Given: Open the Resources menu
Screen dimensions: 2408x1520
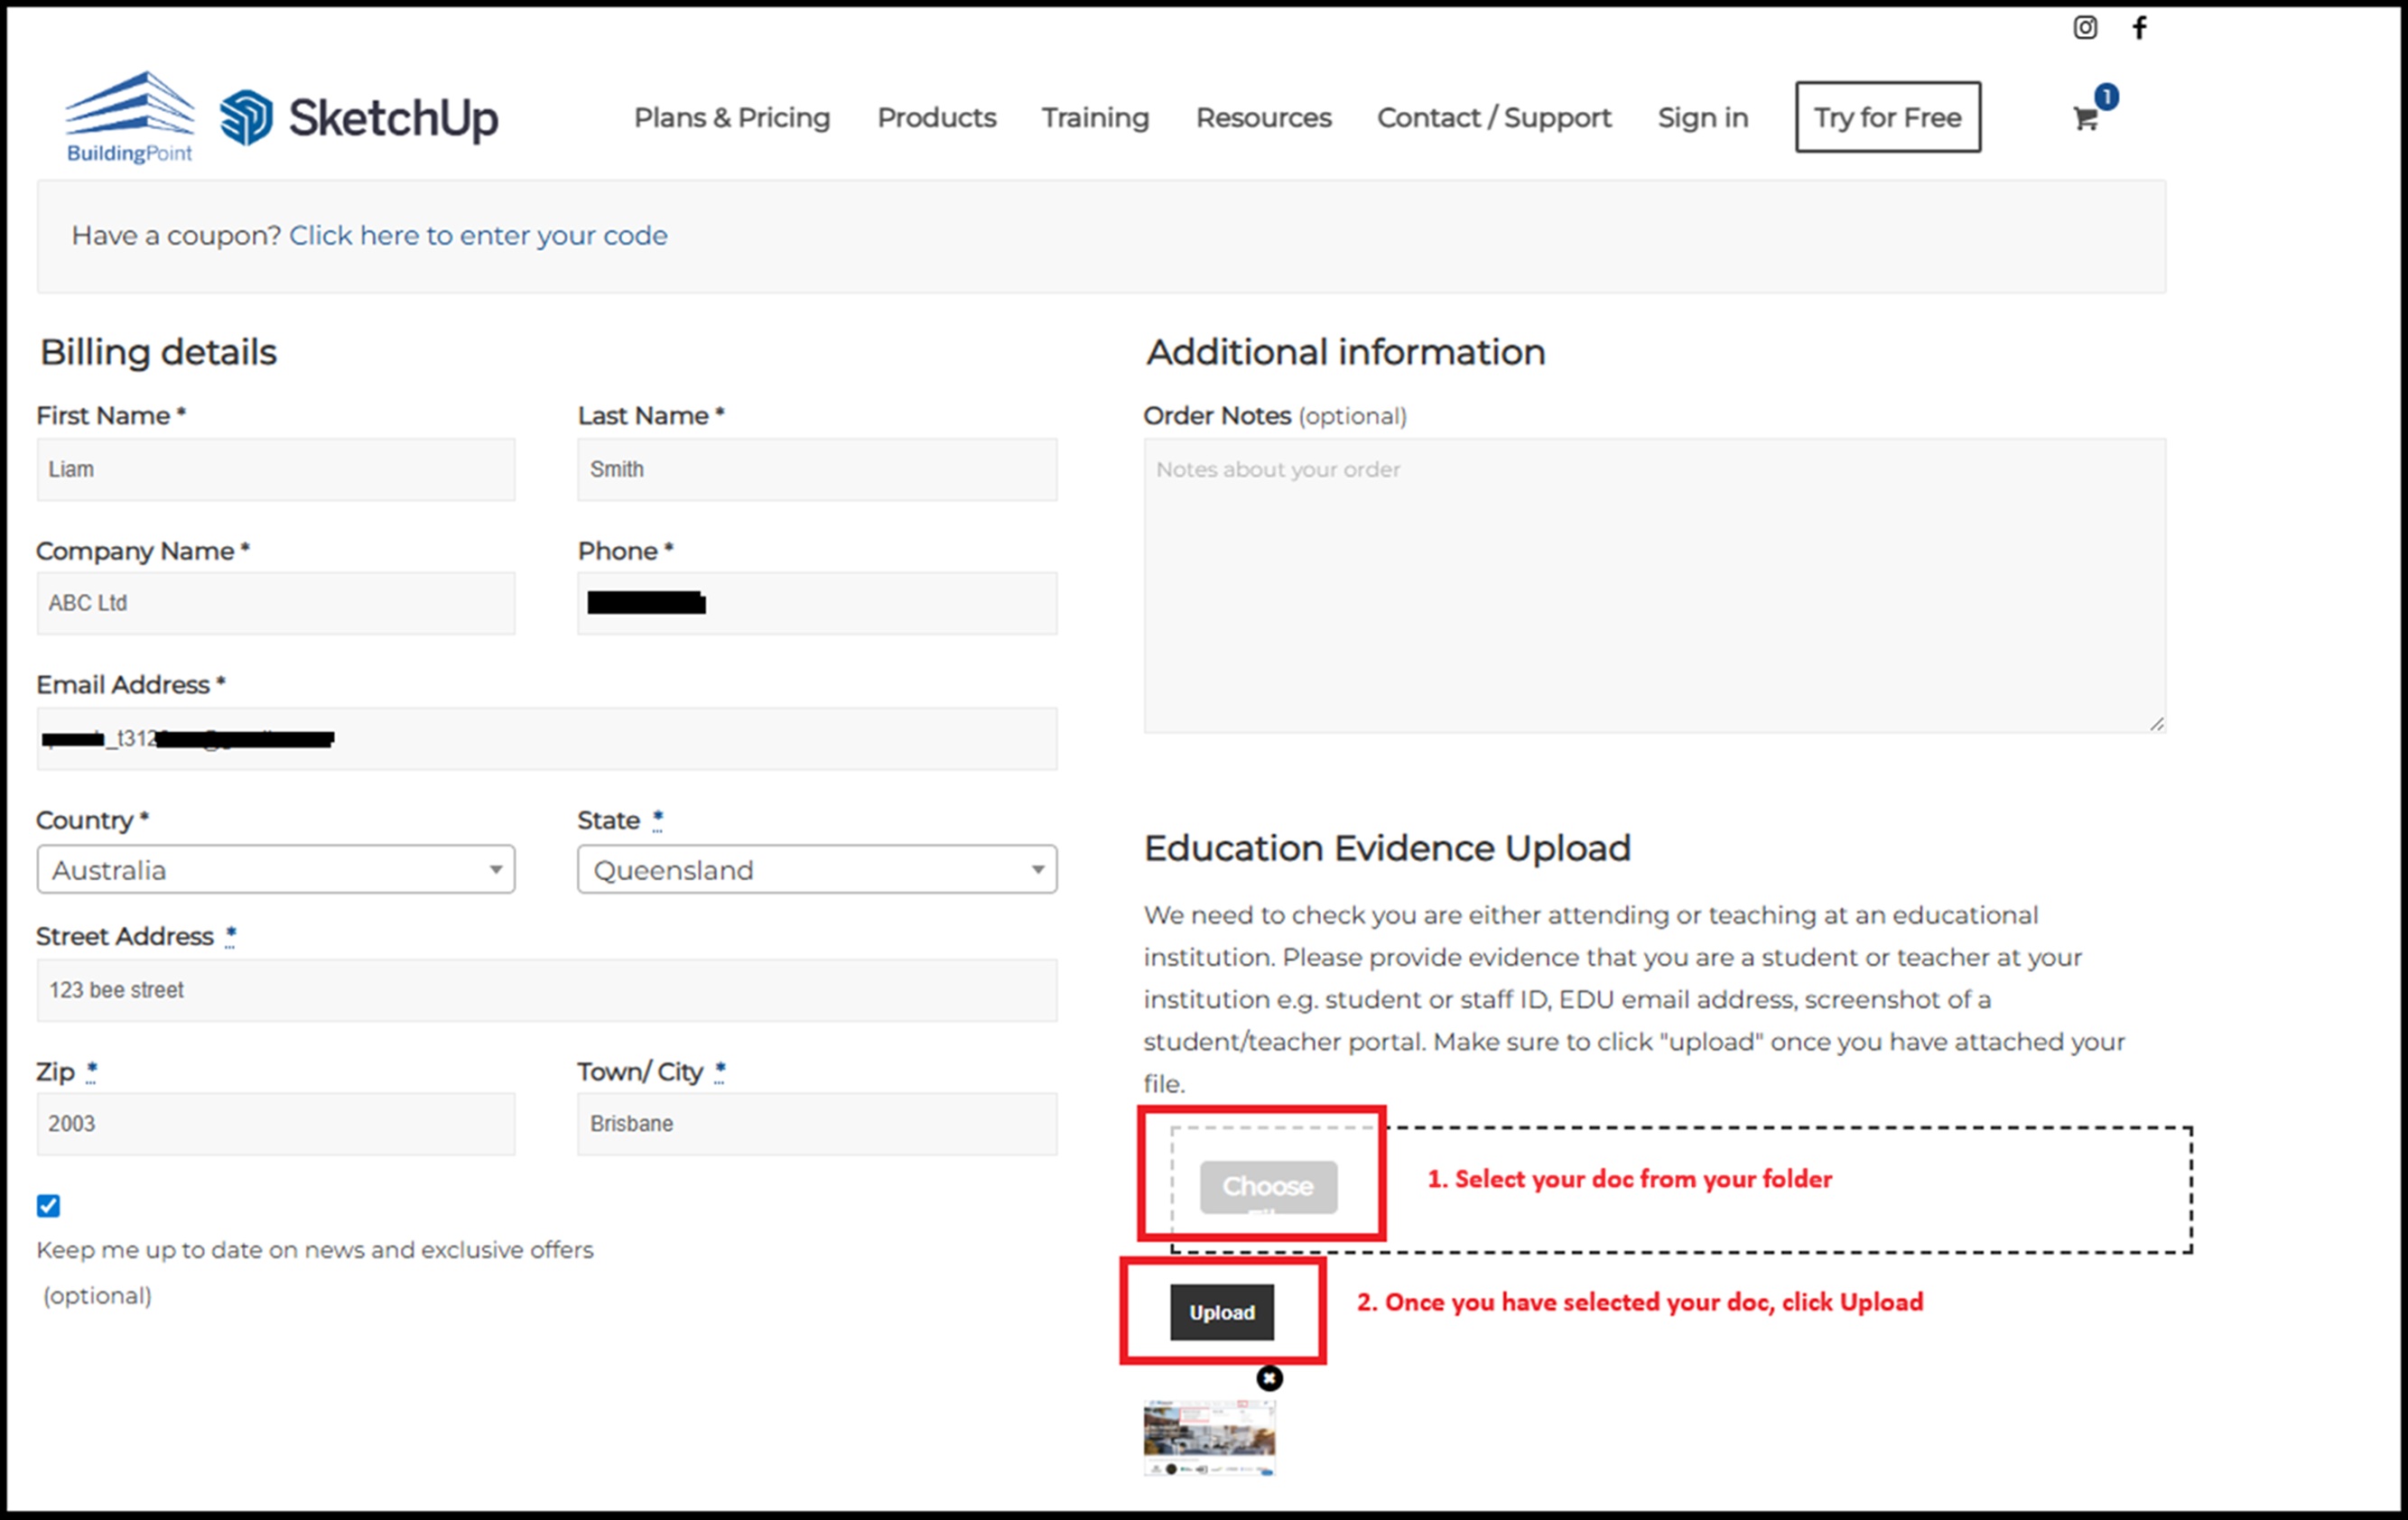Looking at the screenshot, I should coord(1263,117).
